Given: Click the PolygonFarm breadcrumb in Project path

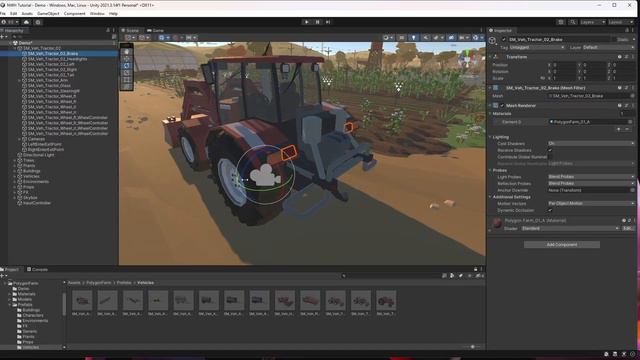Looking at the screenshot, I should [x=98, y=282].
